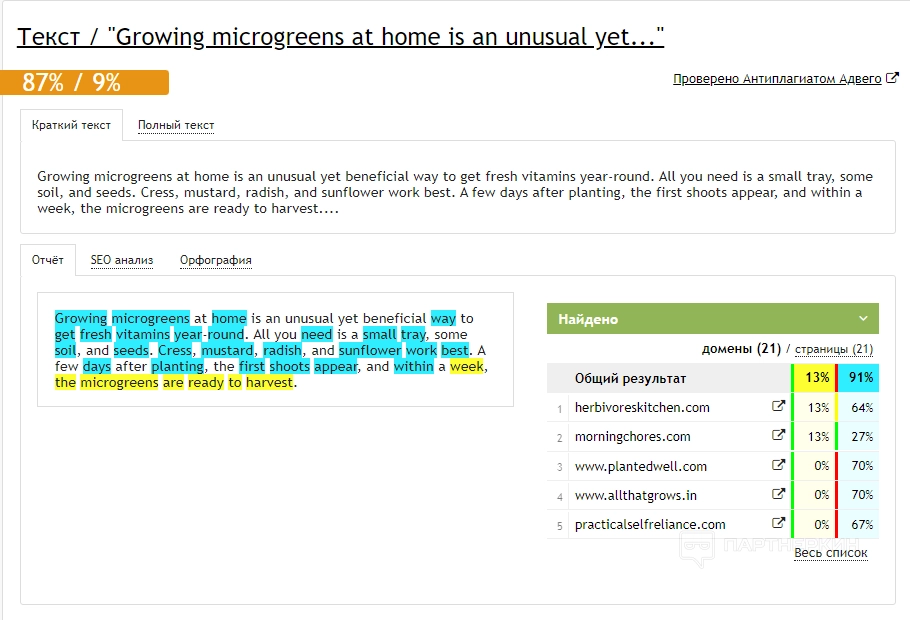Show results by страницы (21)
Viewport: 910px width, 620px height.
pos(834,349)
